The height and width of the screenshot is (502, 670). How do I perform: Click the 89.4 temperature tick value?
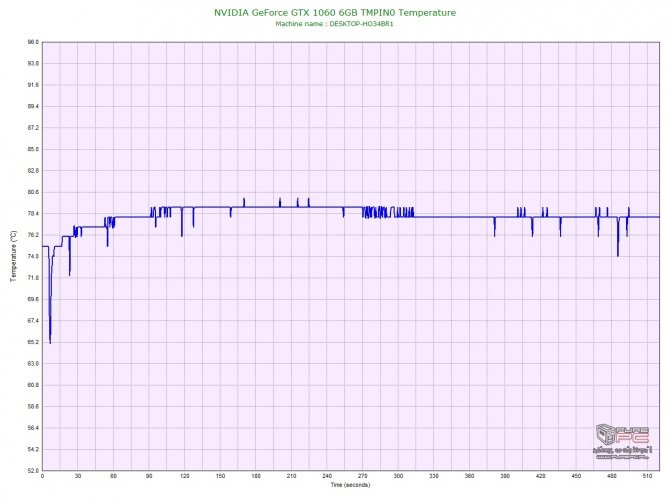point(33,106)
